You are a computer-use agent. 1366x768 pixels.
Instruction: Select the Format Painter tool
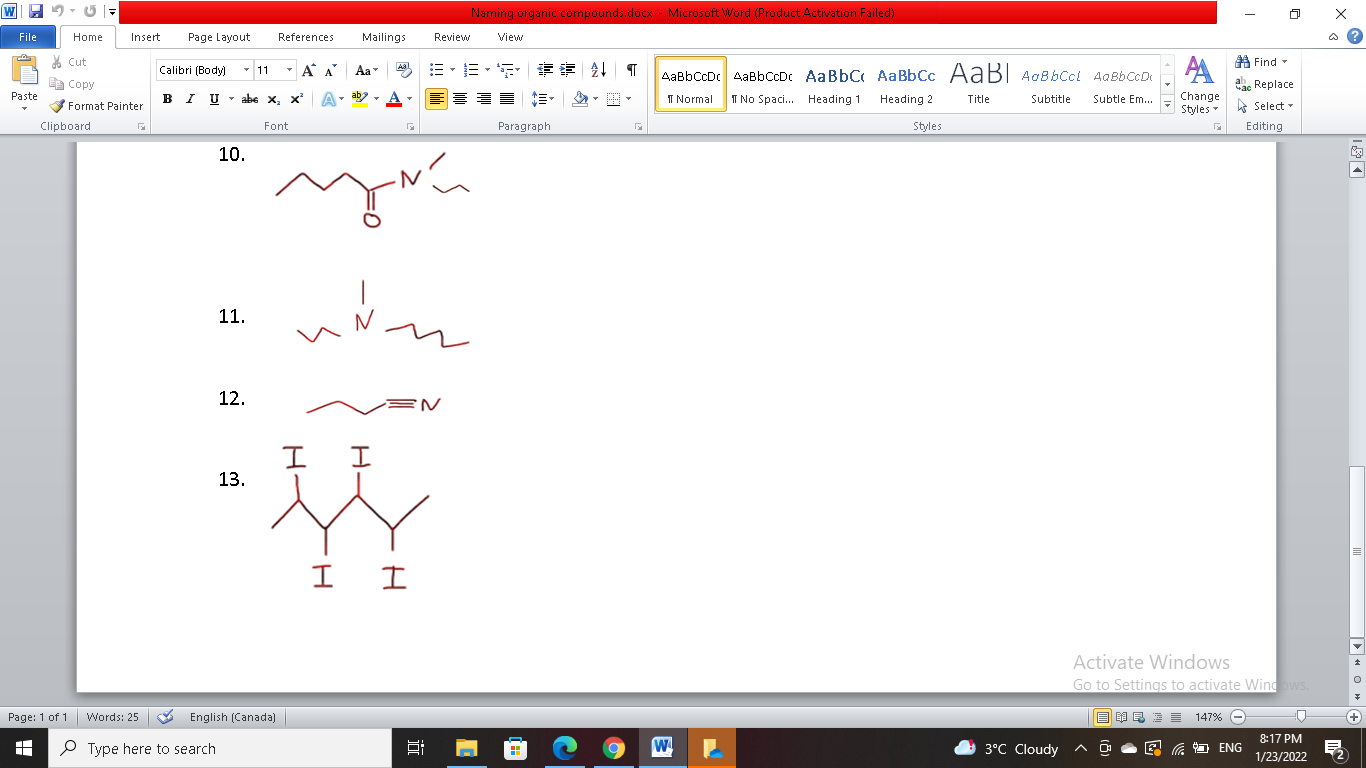pyautogui.click(x=96, y=106)
